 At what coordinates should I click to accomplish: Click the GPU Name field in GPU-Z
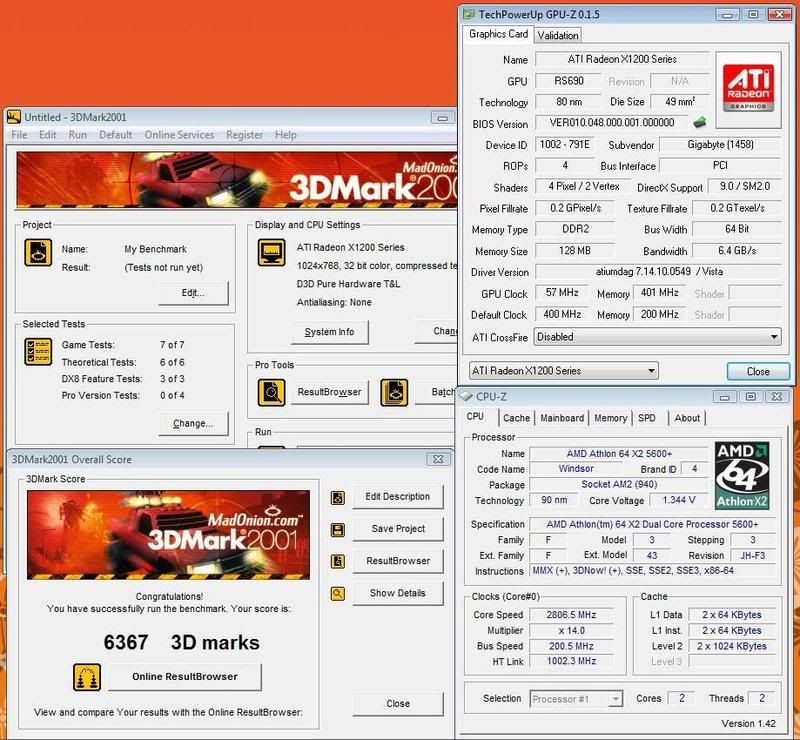(622, 59)
